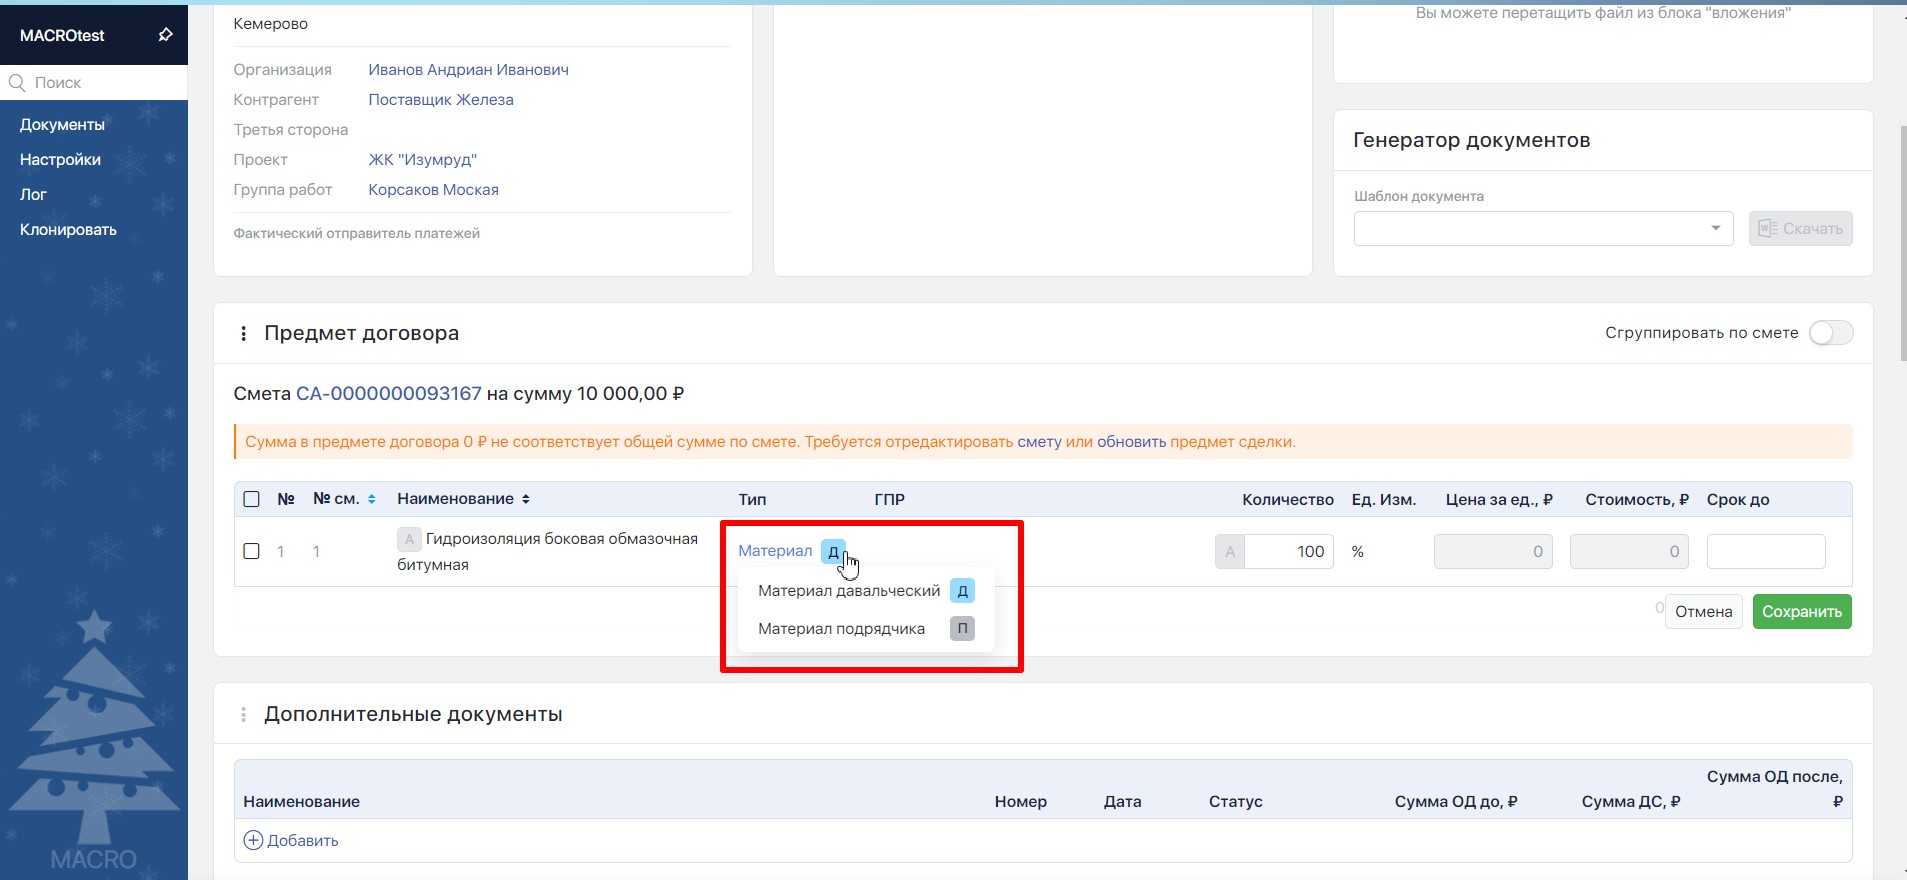Click the drag handle beside Дополнительные документы
This screenshot has width=1907, height=880.
tap(243, 715)
